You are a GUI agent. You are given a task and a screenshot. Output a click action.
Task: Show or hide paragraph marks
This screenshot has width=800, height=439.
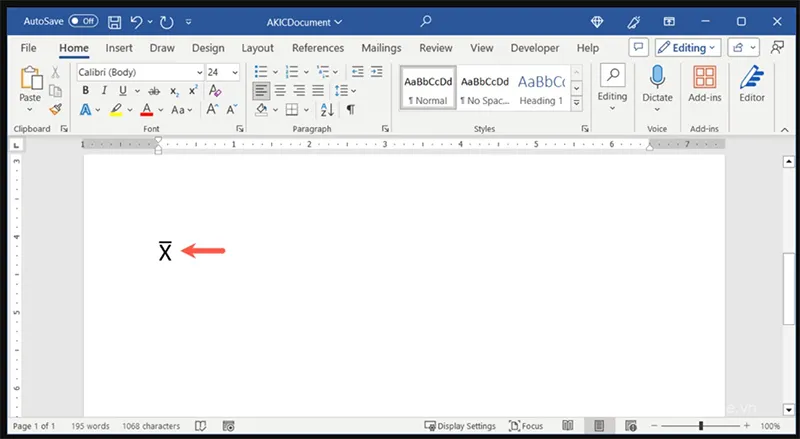coord(351,109)
